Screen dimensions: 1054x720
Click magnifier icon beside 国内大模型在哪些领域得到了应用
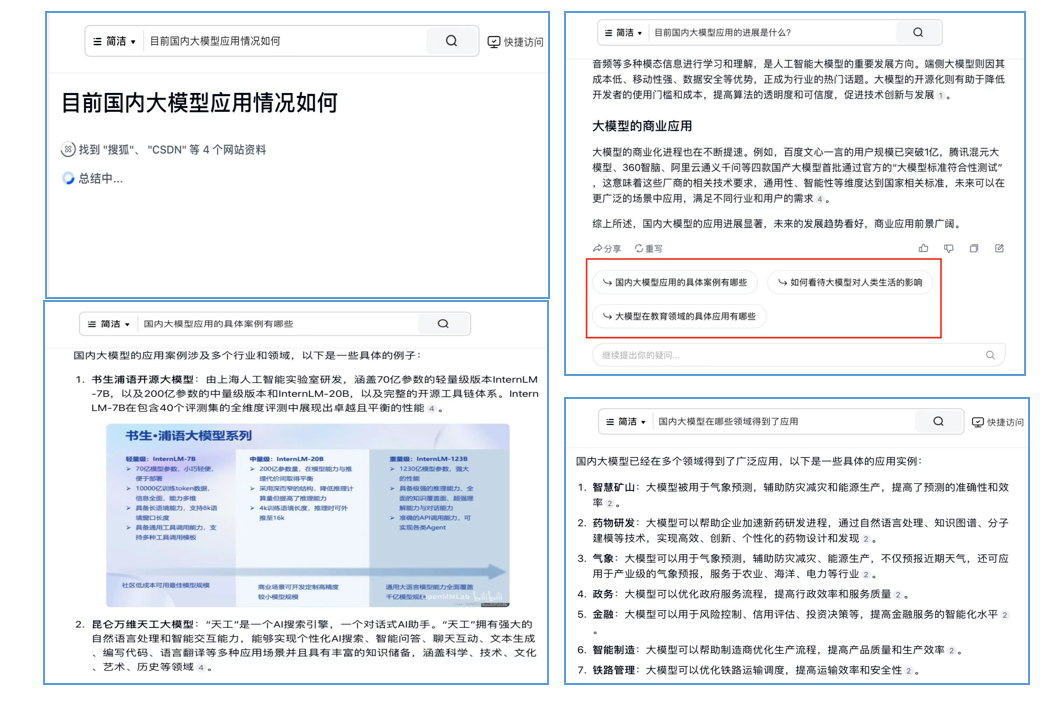938,422
